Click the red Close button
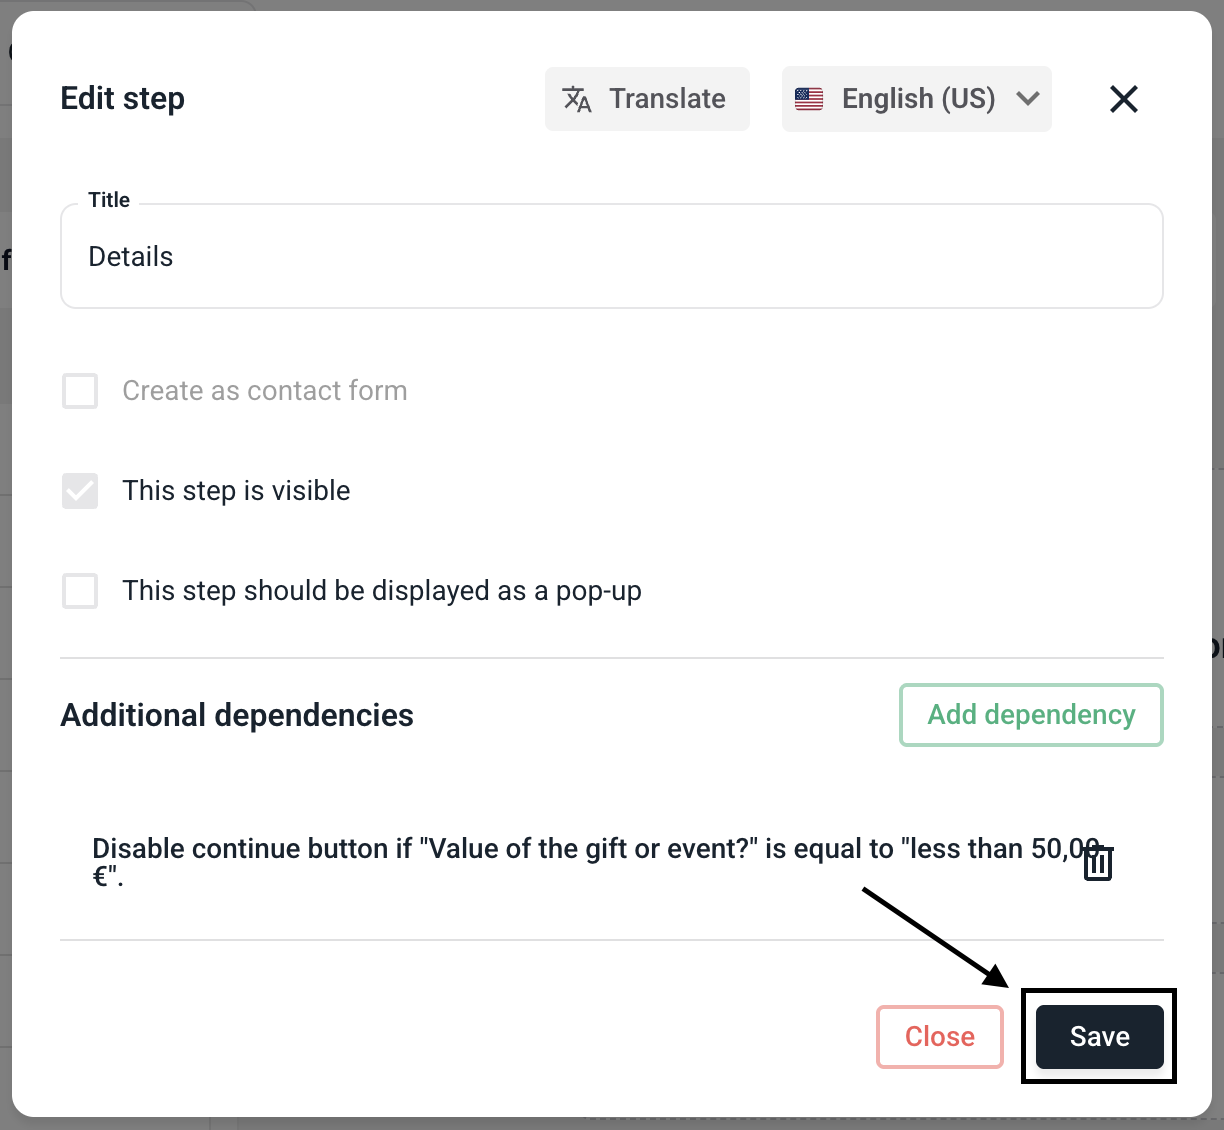The width and height of the screenshot is (1224, 1130). [x=939, y=1037]
